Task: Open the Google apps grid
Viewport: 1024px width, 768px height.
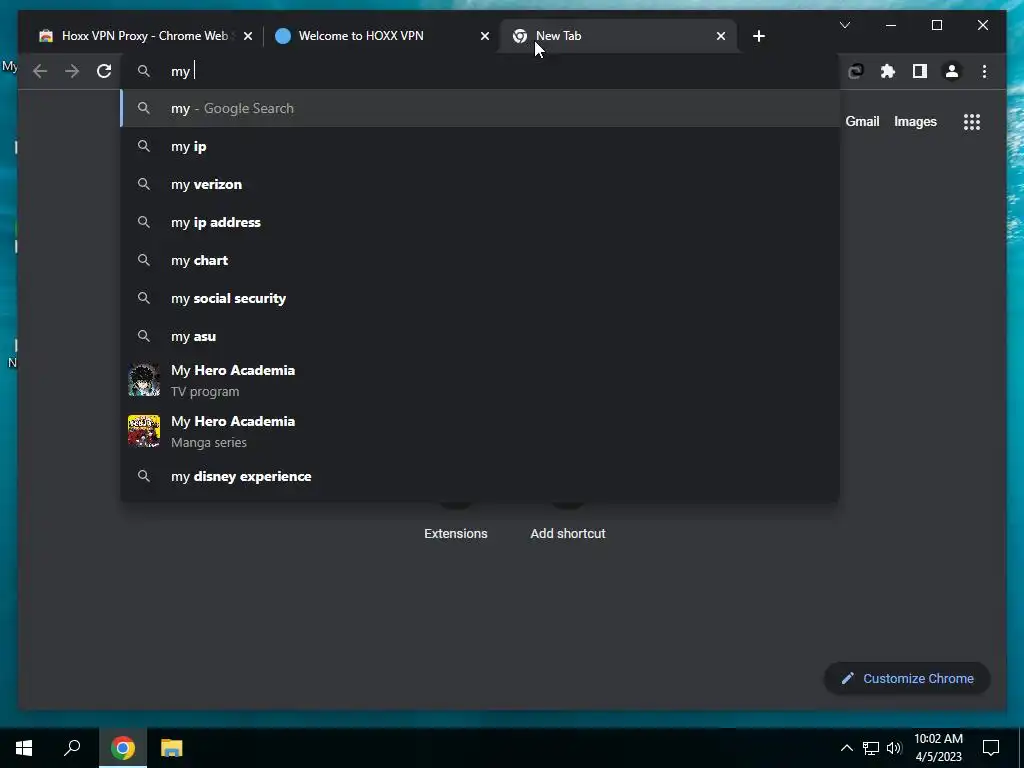Action: (x=972, y=122)
